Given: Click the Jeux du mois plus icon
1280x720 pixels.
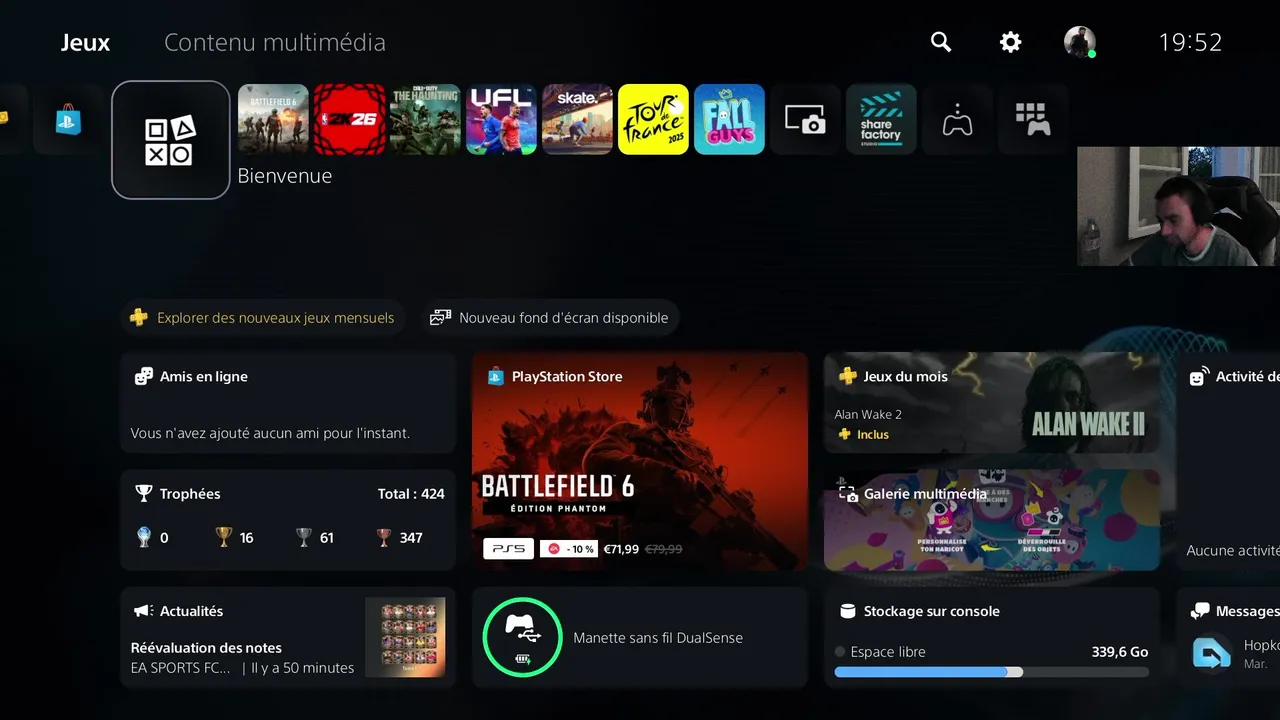Looking at the screenshot, I should [848, 377].
